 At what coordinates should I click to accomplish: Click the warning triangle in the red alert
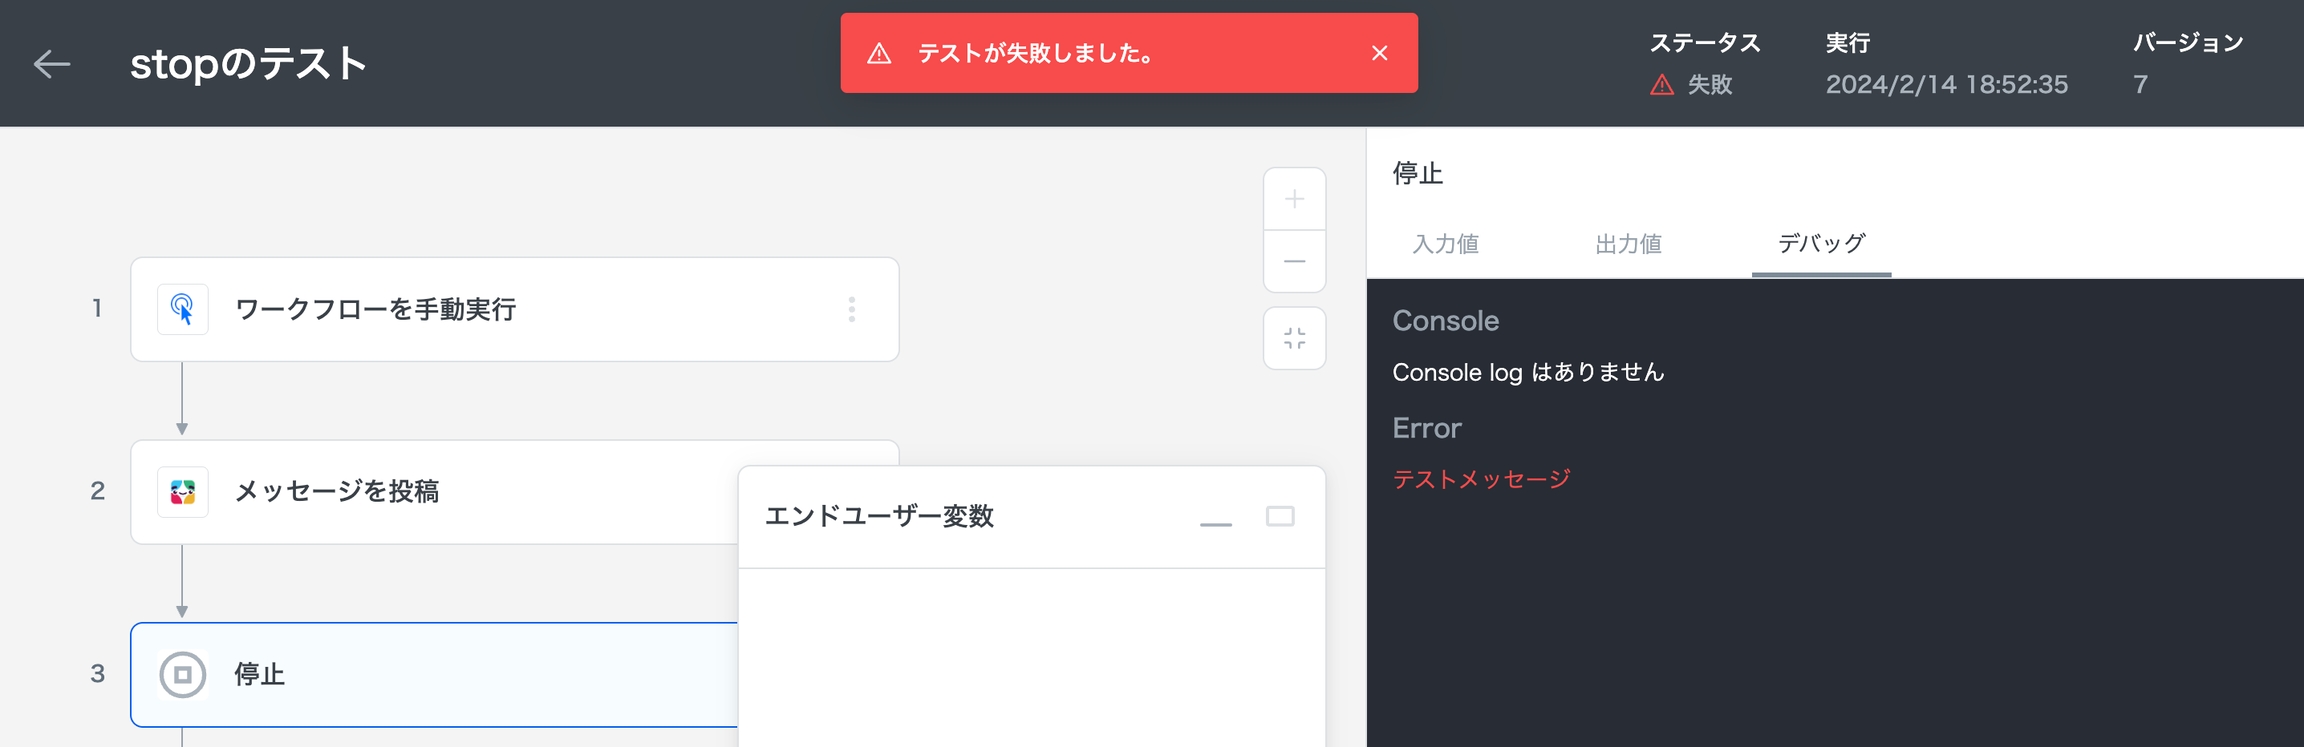(879, 54)
